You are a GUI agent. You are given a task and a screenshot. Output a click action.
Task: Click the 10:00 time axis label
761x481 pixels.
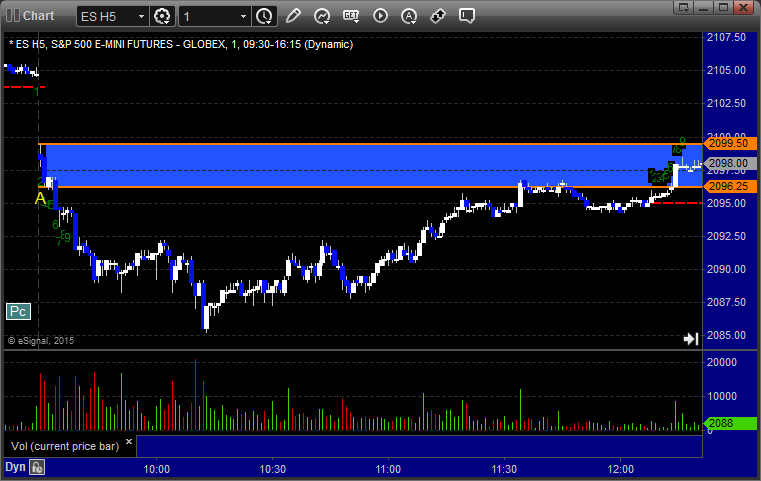[156, 469]
